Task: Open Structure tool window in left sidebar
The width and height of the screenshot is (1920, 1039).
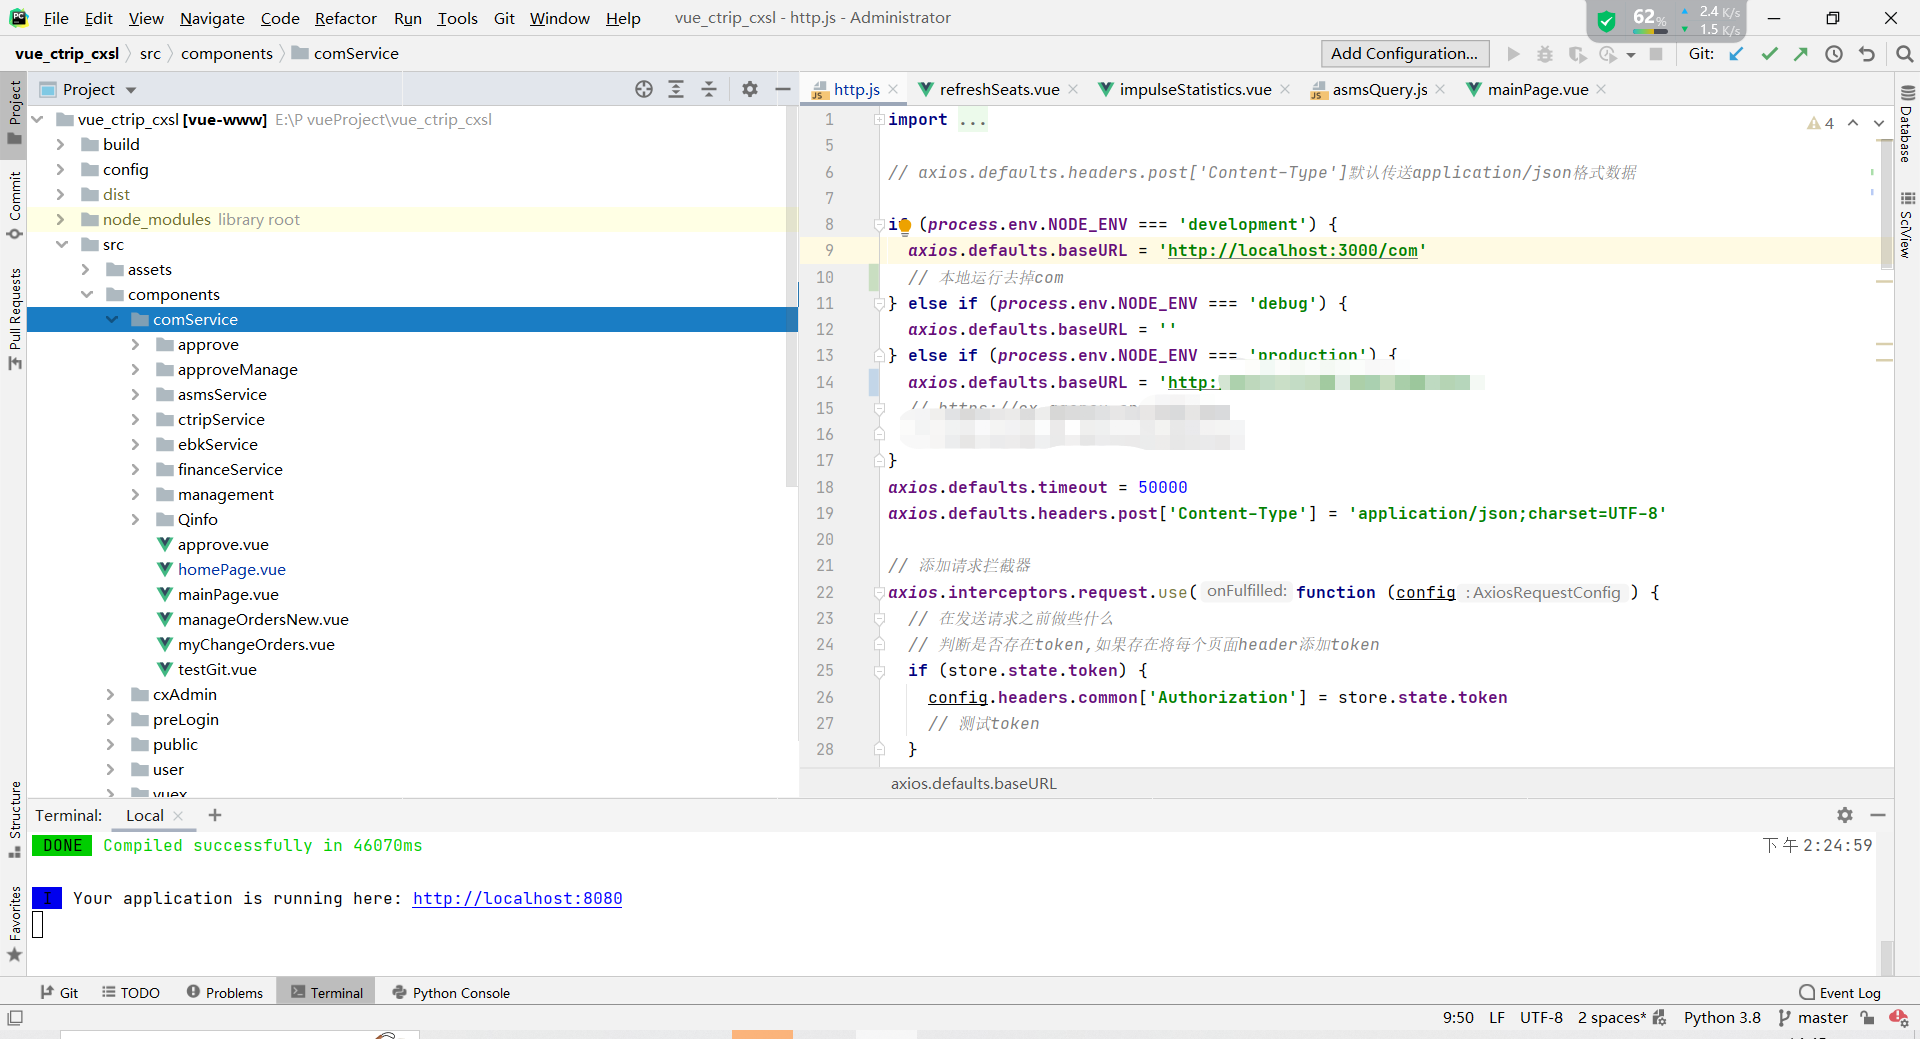Action: pos(14,819)
